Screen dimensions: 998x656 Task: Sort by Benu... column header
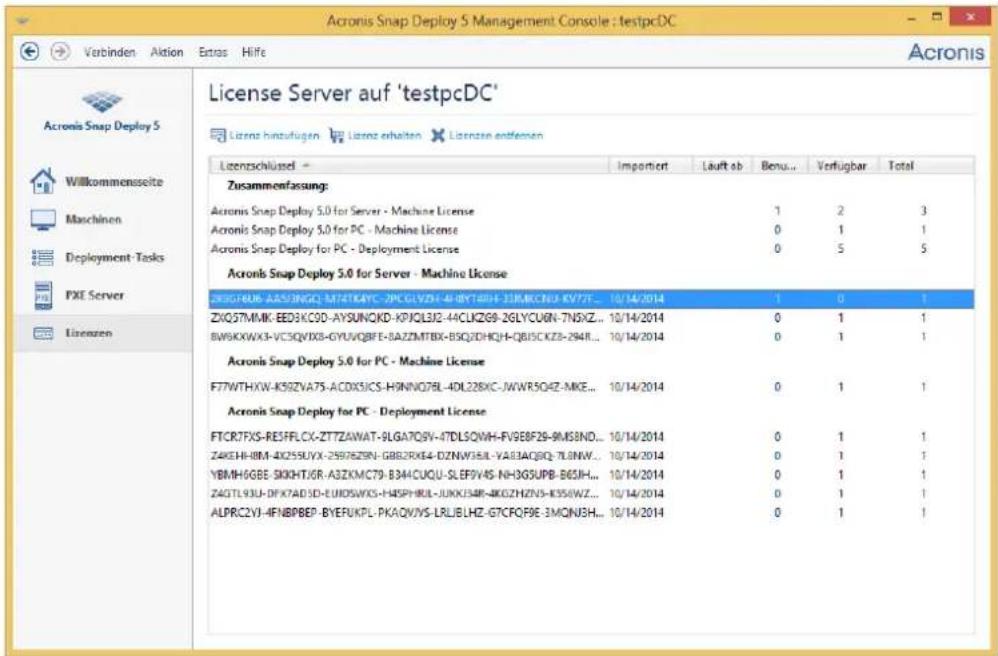(780, 165)
